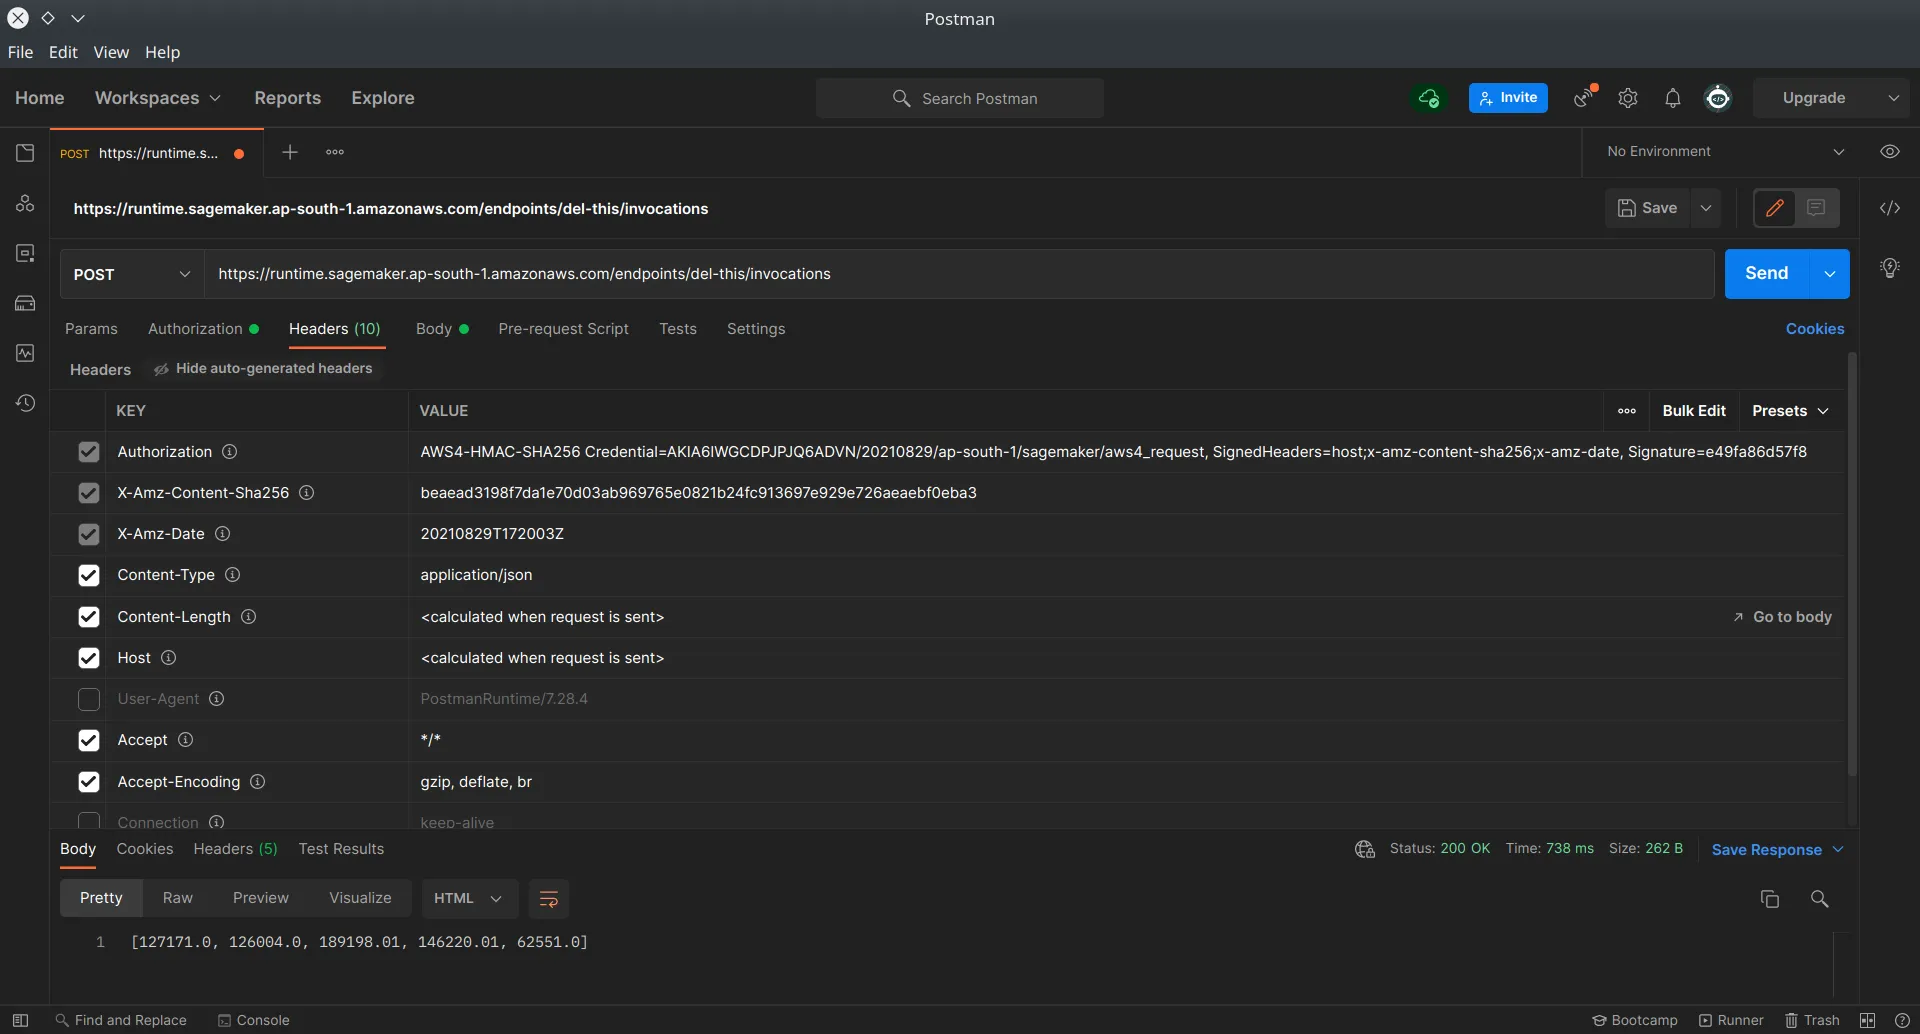1920x1034 pixels.
Task: Toggle two-pane view icon in status bar
Action: tap(1867, 1020)
